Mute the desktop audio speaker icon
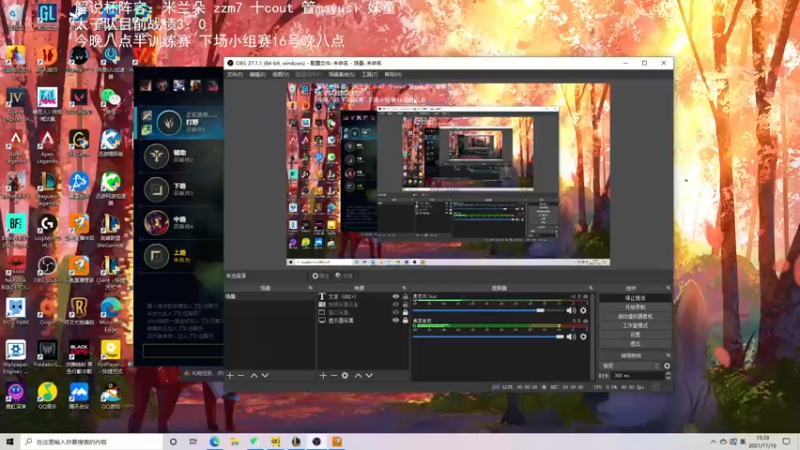The height and width of the screenshot is (450, 800). click(571, 337)
